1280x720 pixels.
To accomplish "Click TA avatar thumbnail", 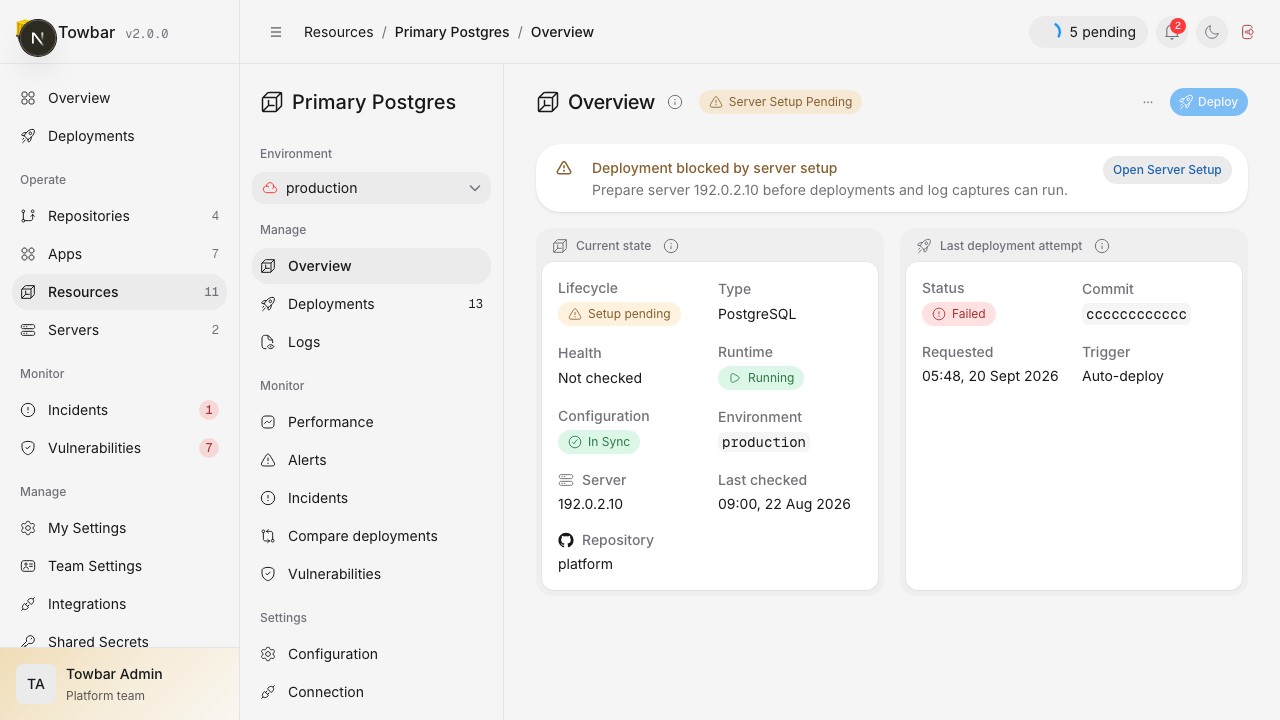I will 36,684.
